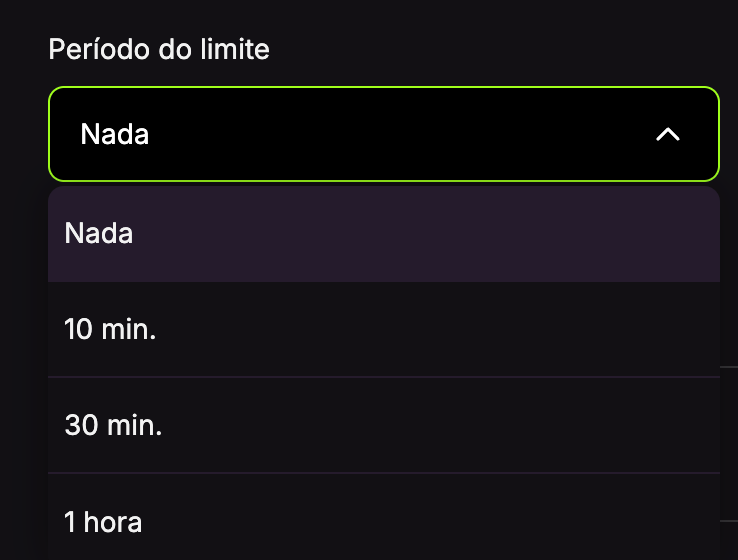Viewport: 738px width, 560px height.
Task: Pick the 30 min. limit period
Action: 383,425
